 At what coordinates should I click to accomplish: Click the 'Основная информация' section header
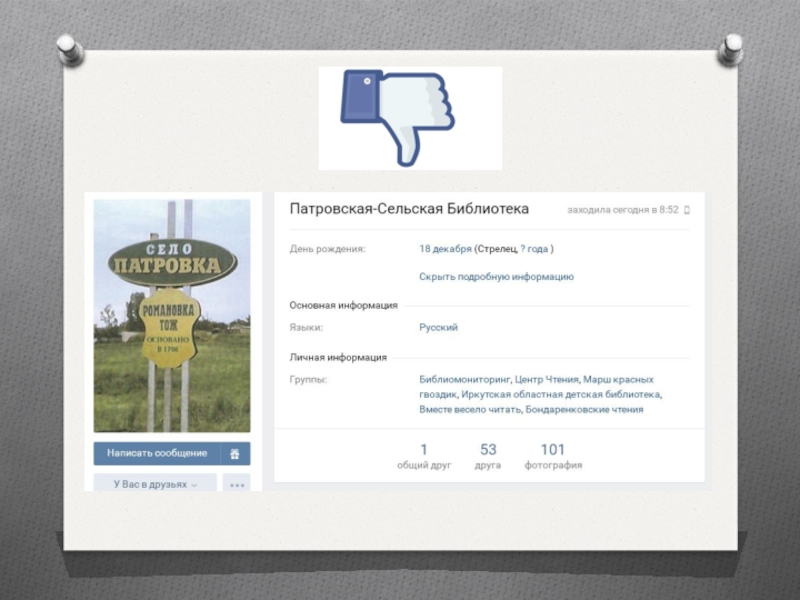click(343, 306)
